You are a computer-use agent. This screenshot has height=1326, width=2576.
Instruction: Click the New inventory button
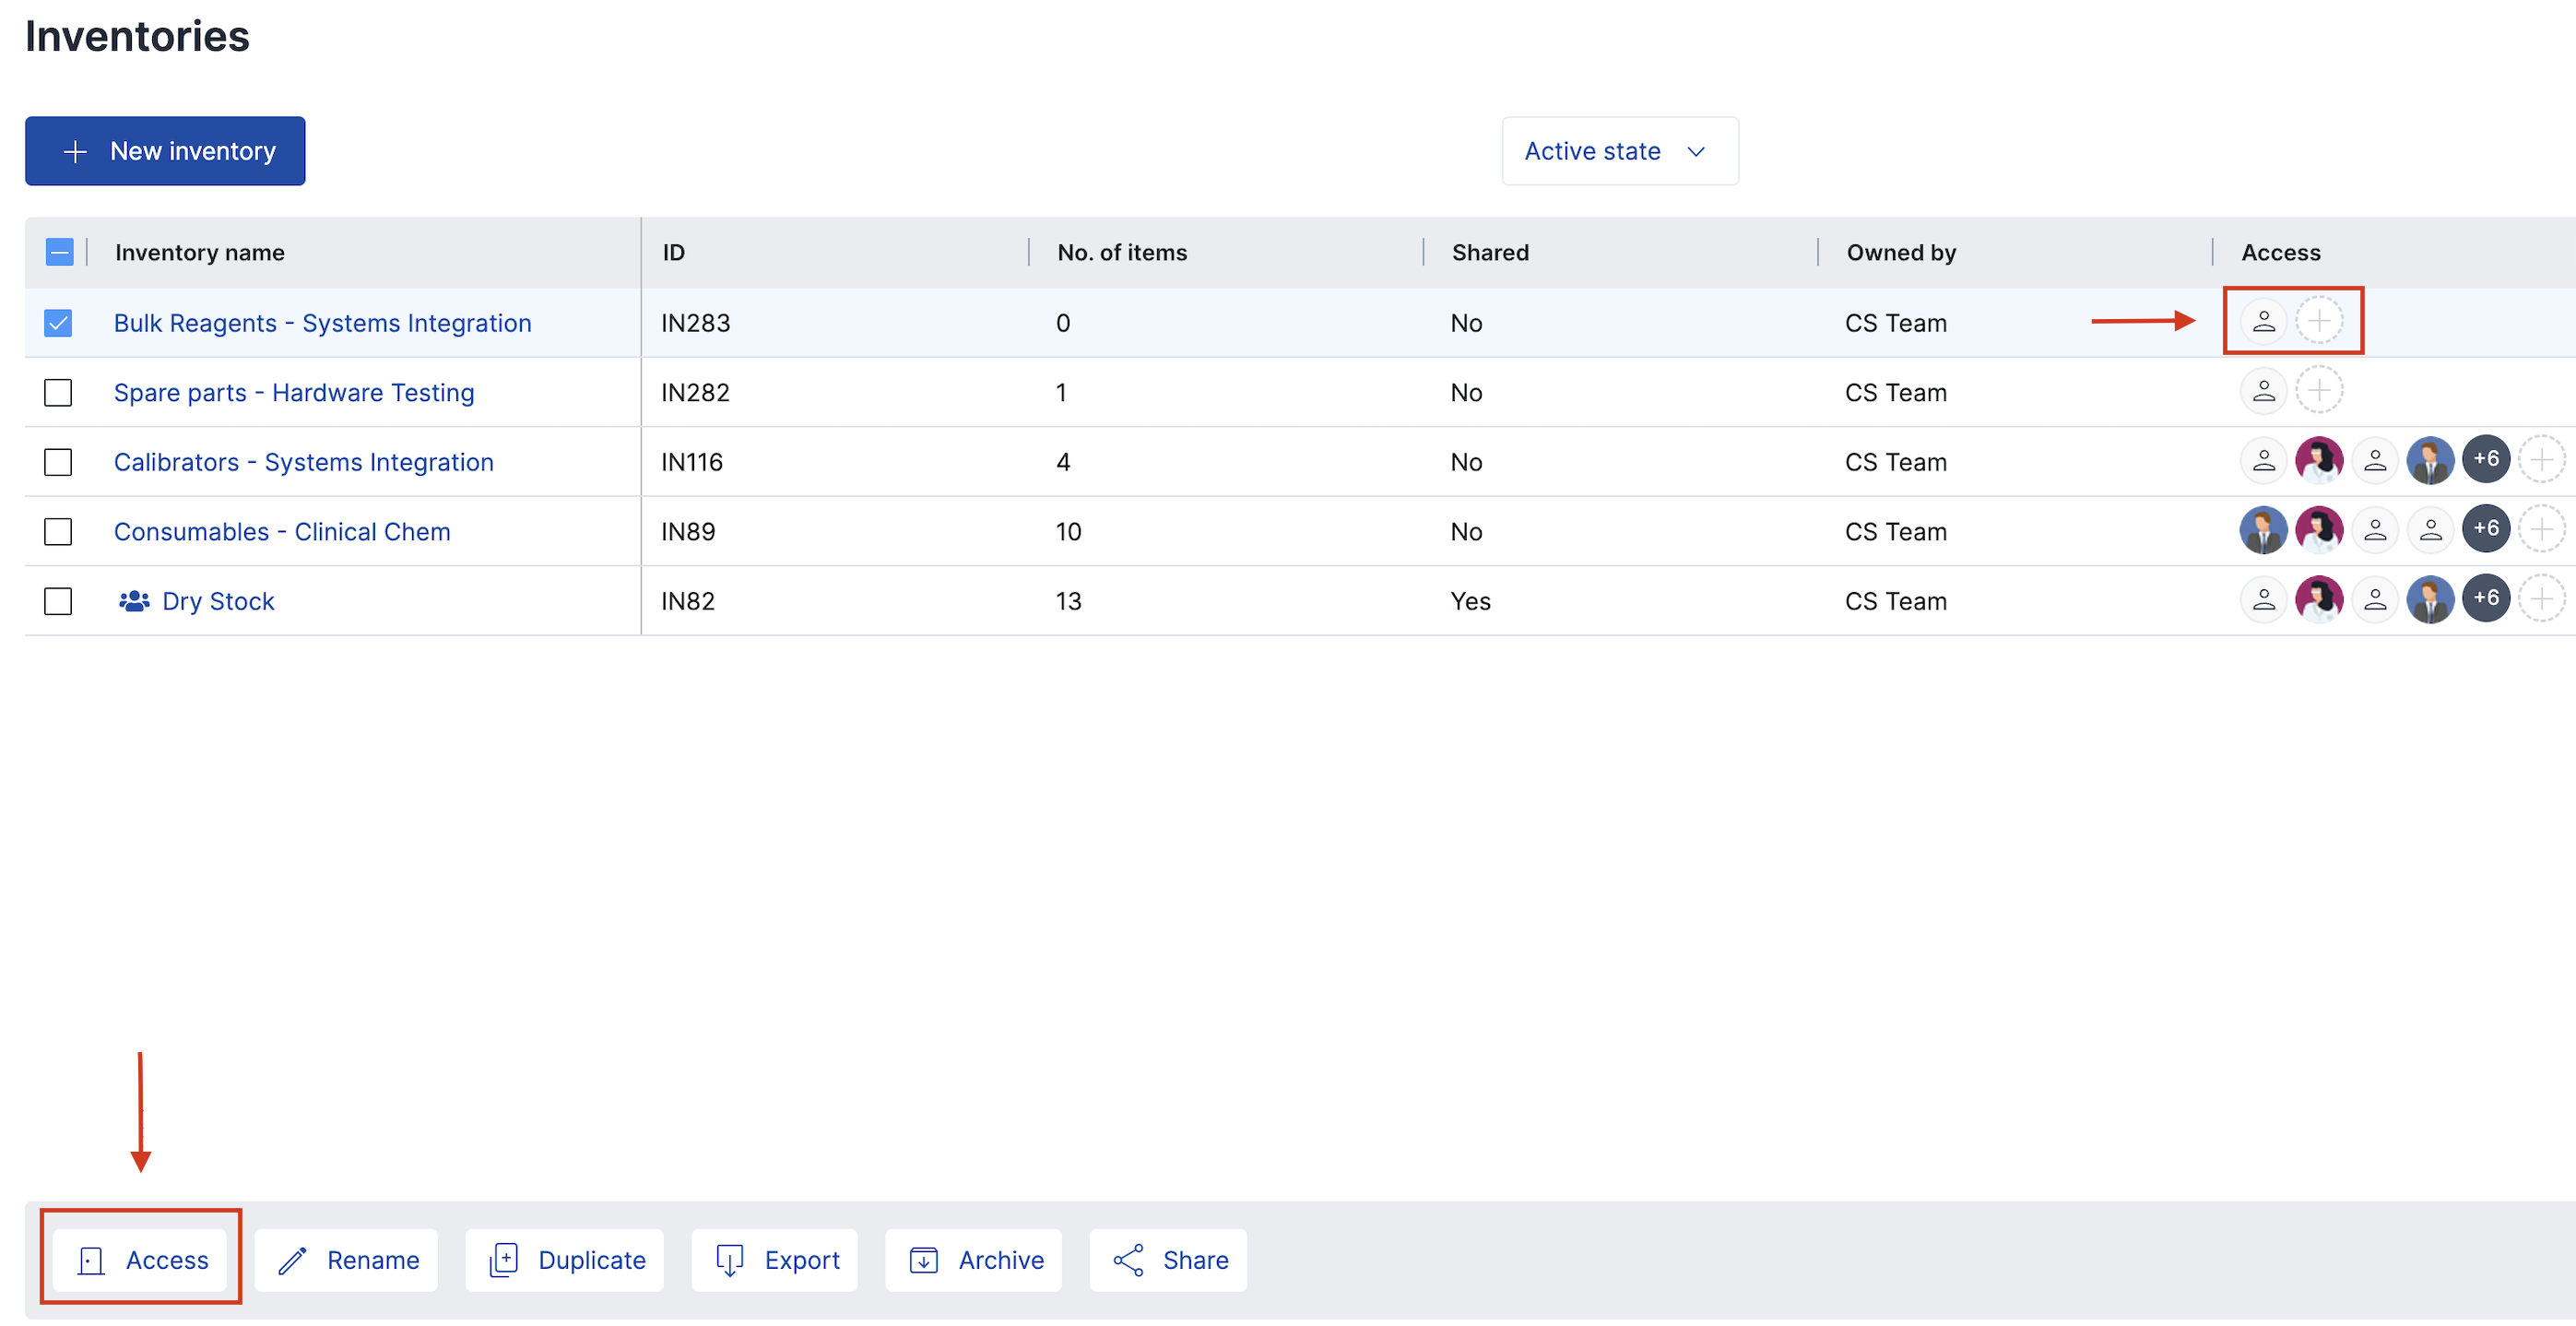(x=164, y=150)
